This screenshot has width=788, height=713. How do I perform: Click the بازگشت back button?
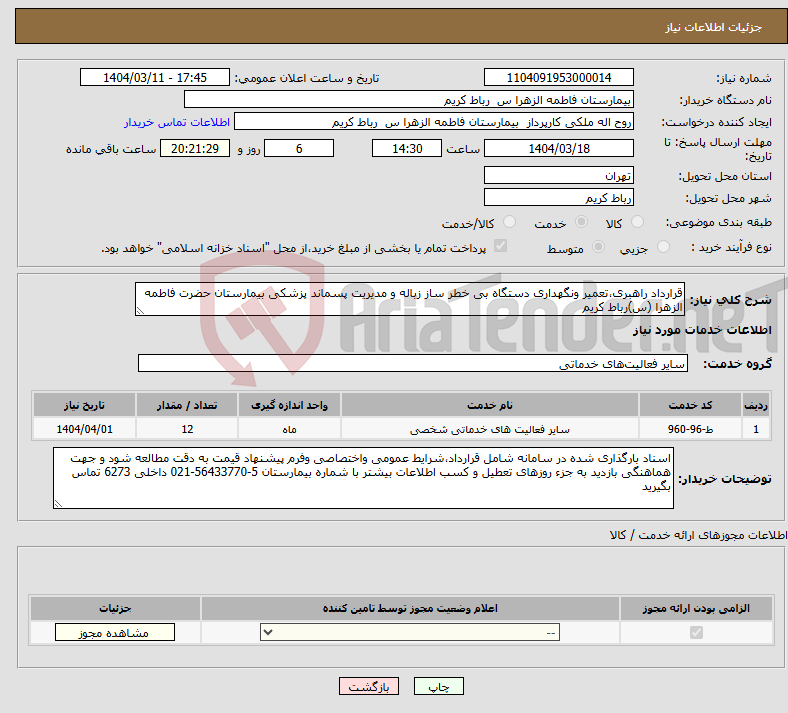click(x=369, y=686)
